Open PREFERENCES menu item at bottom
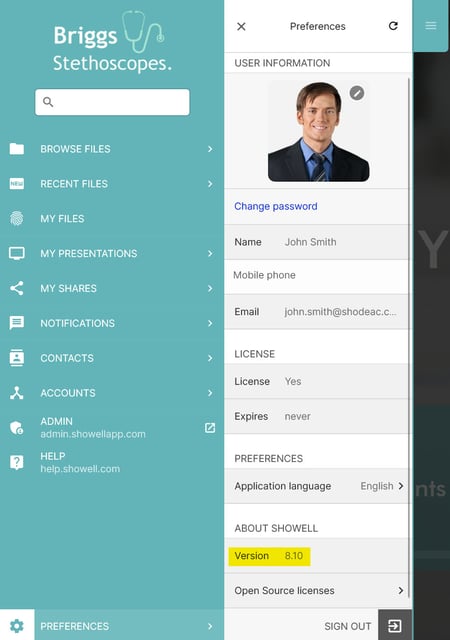 (74, 626)
